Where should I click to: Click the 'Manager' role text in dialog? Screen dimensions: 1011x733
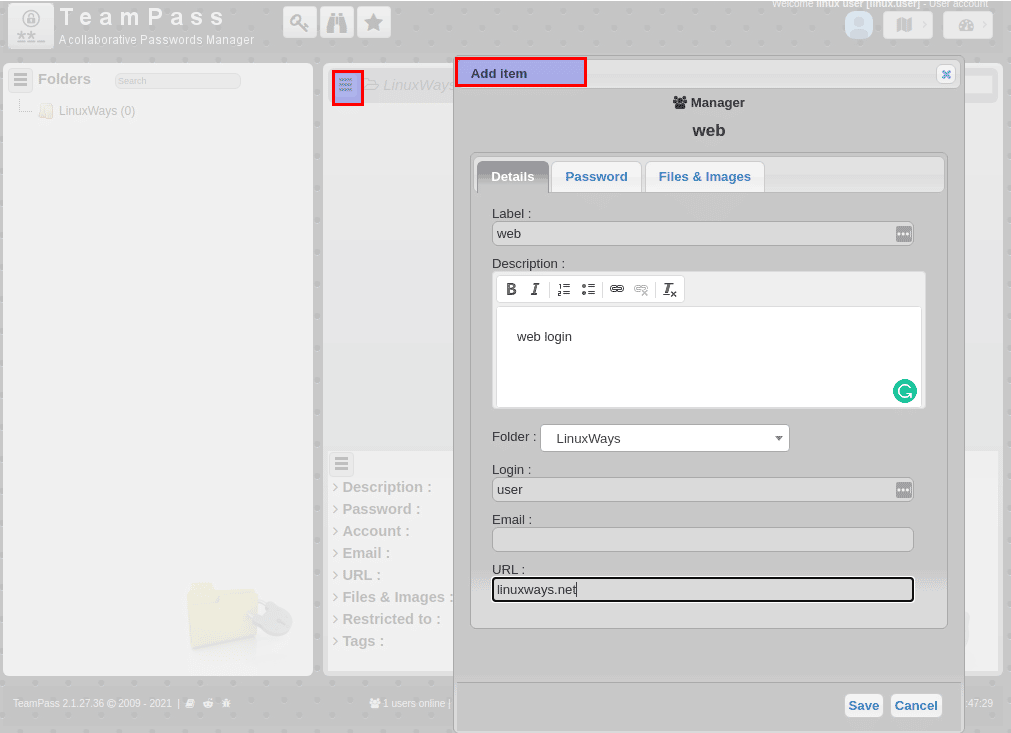click(x=717, y=103)
